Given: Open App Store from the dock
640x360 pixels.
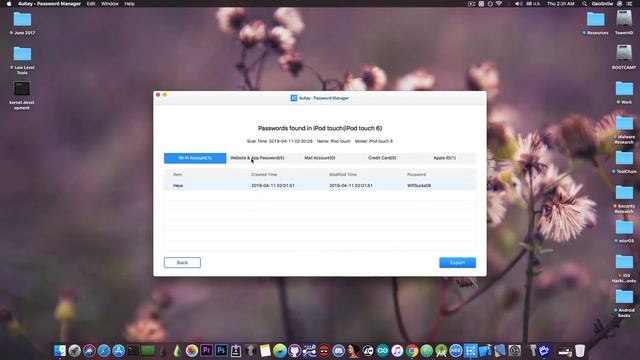Looking at the screenshot, I should (x=118, y=350).
